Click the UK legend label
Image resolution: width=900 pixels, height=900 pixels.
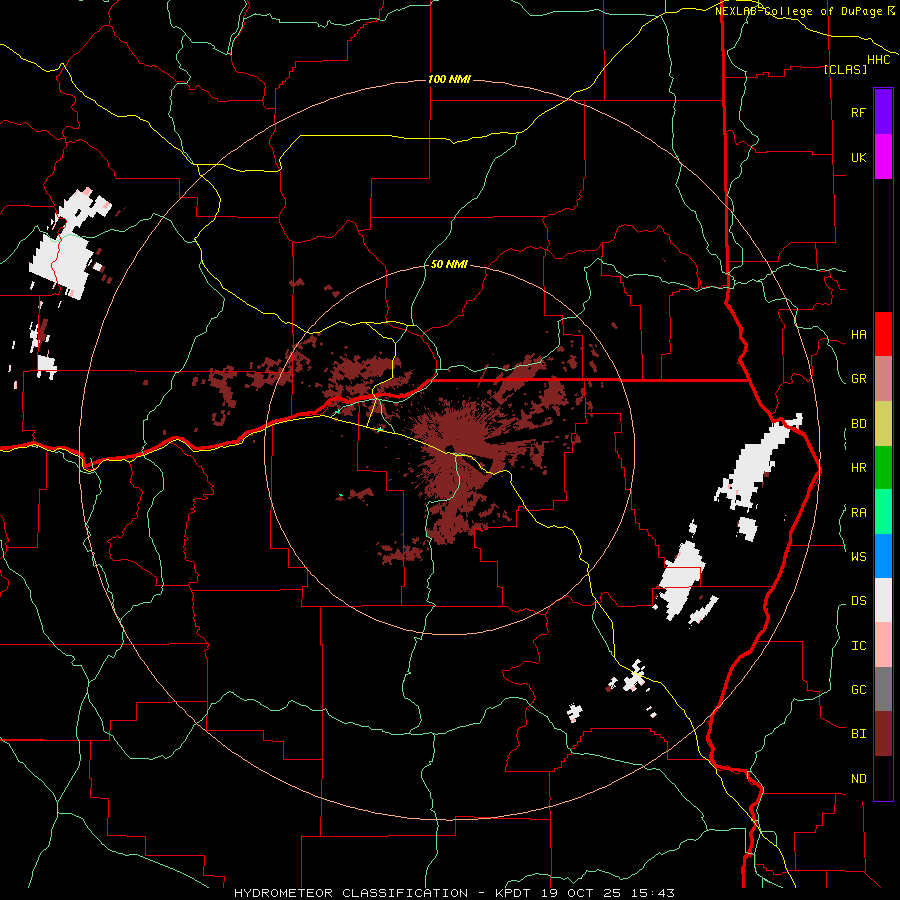858,157
